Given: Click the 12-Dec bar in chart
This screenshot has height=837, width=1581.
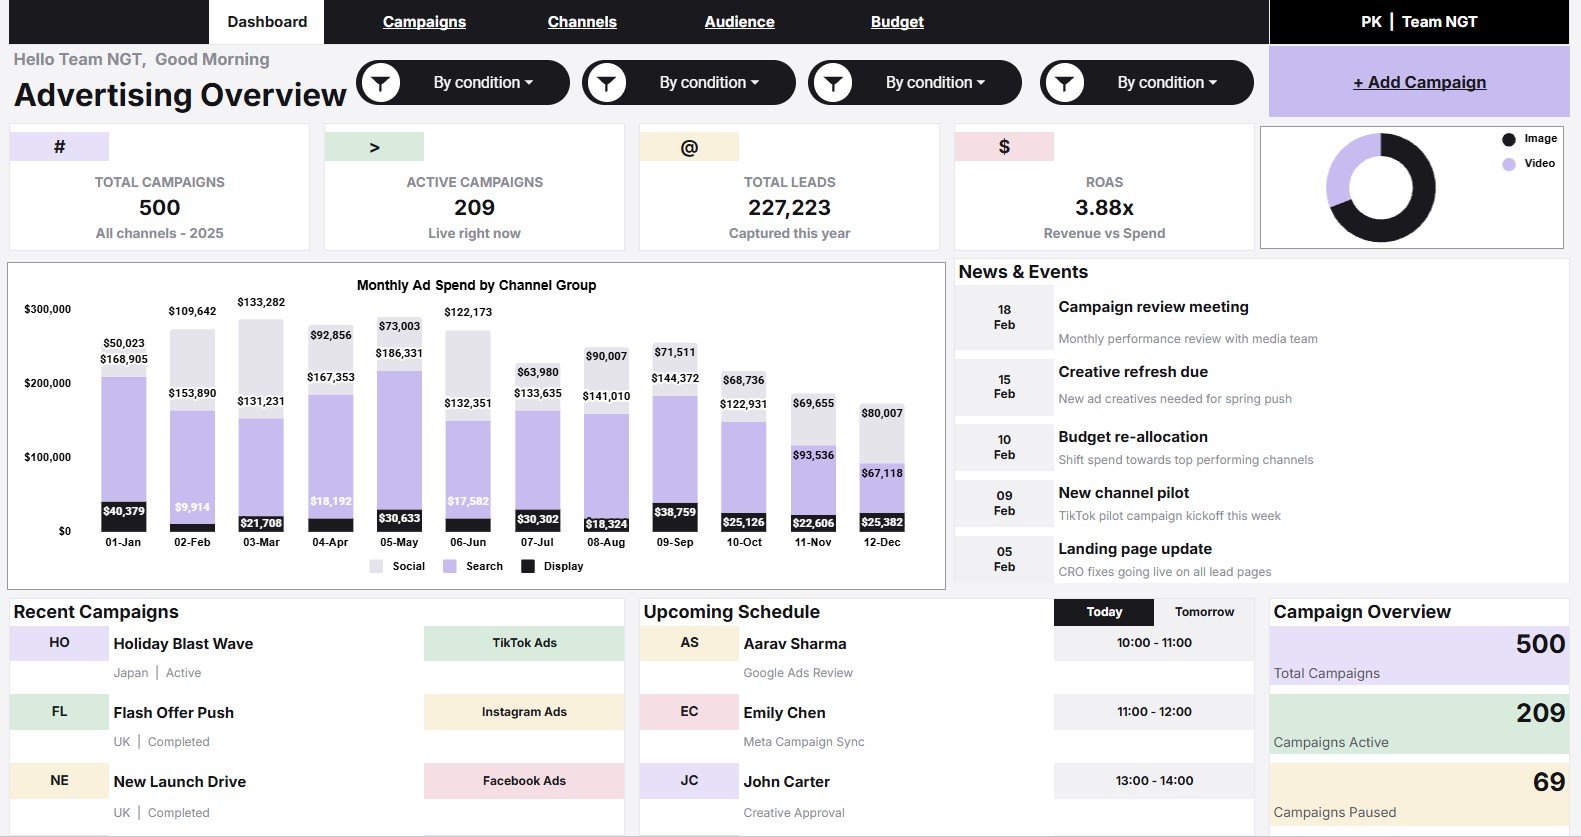Looking at the screenshot, I should tap(882, 468).
